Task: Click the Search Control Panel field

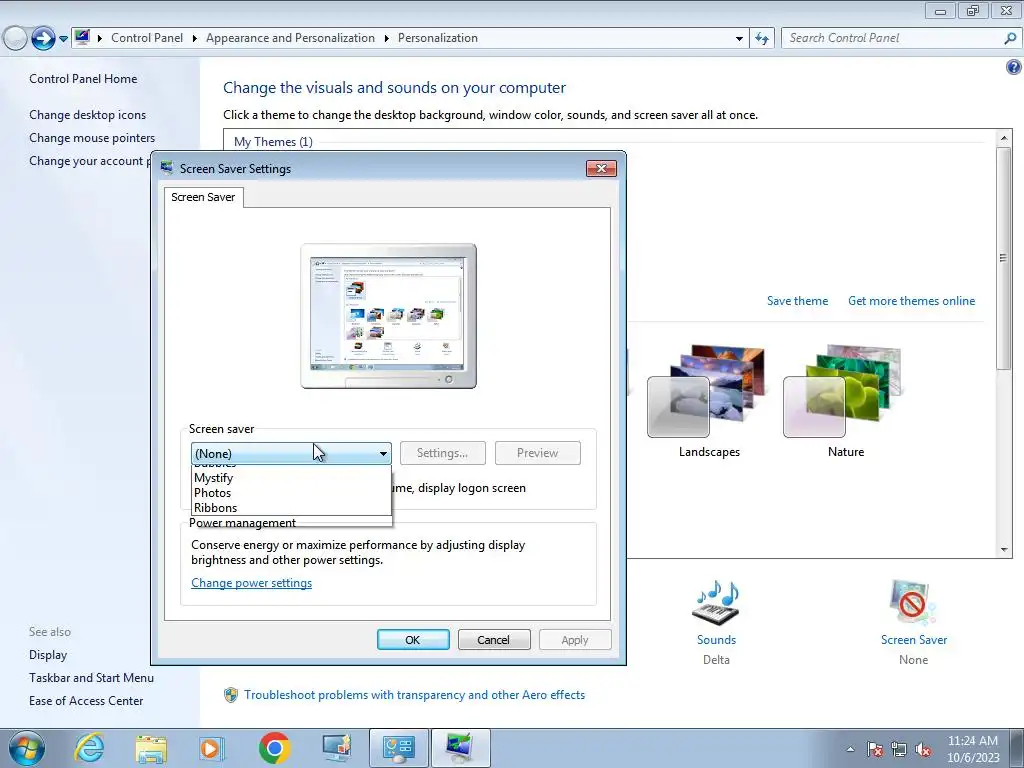Action: click(x=892, y=38)
